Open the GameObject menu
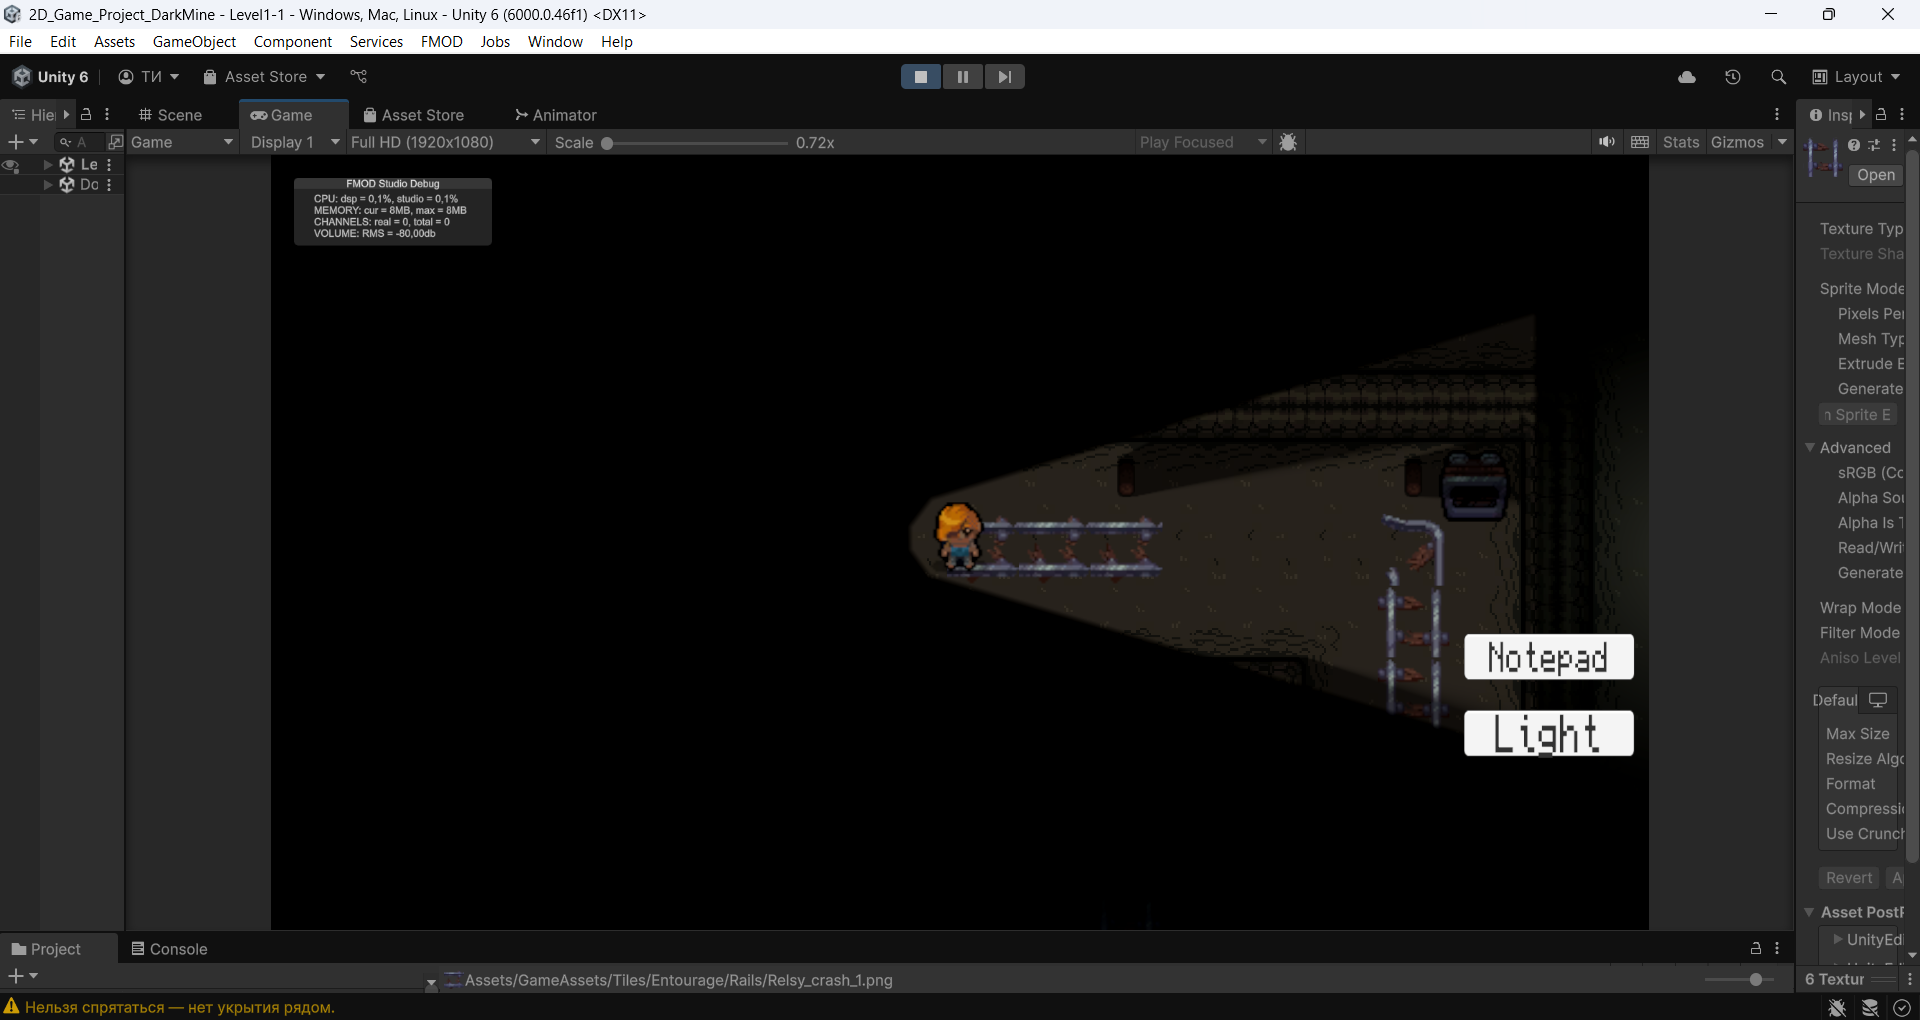The height and width of the screenshot is (1020, 1920). [194, 41]
